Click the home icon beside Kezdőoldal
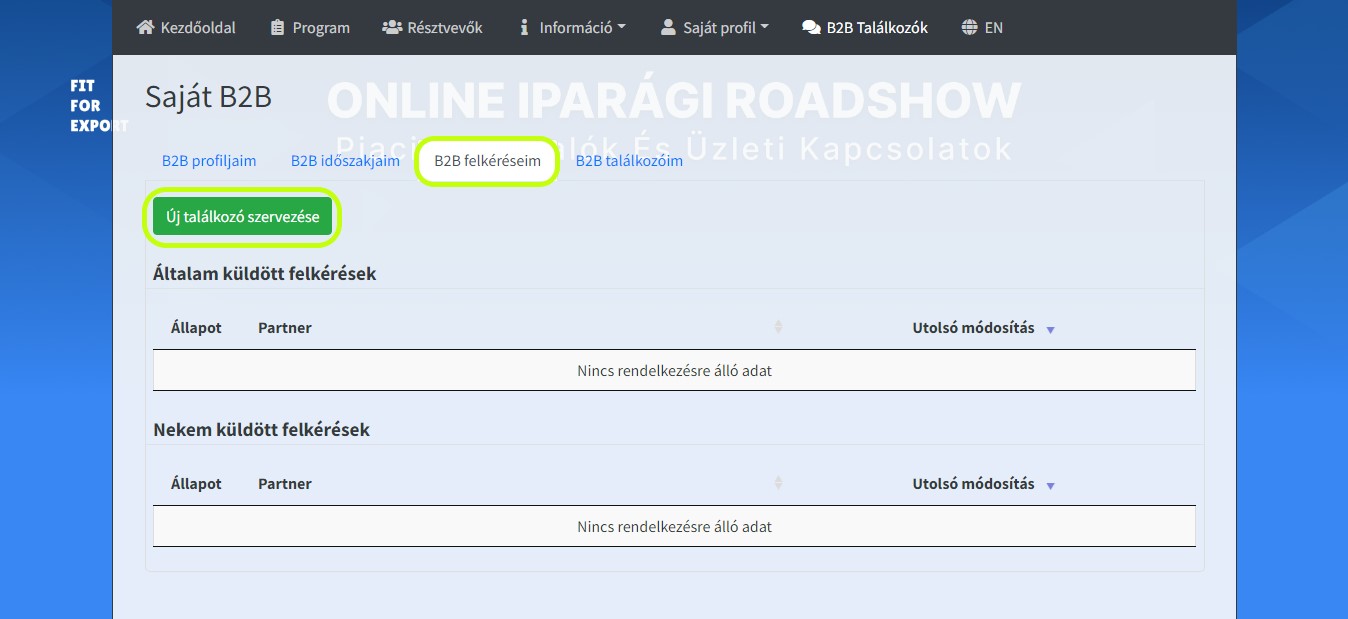This screenshot has width=1348, height=619. point(146,27)
